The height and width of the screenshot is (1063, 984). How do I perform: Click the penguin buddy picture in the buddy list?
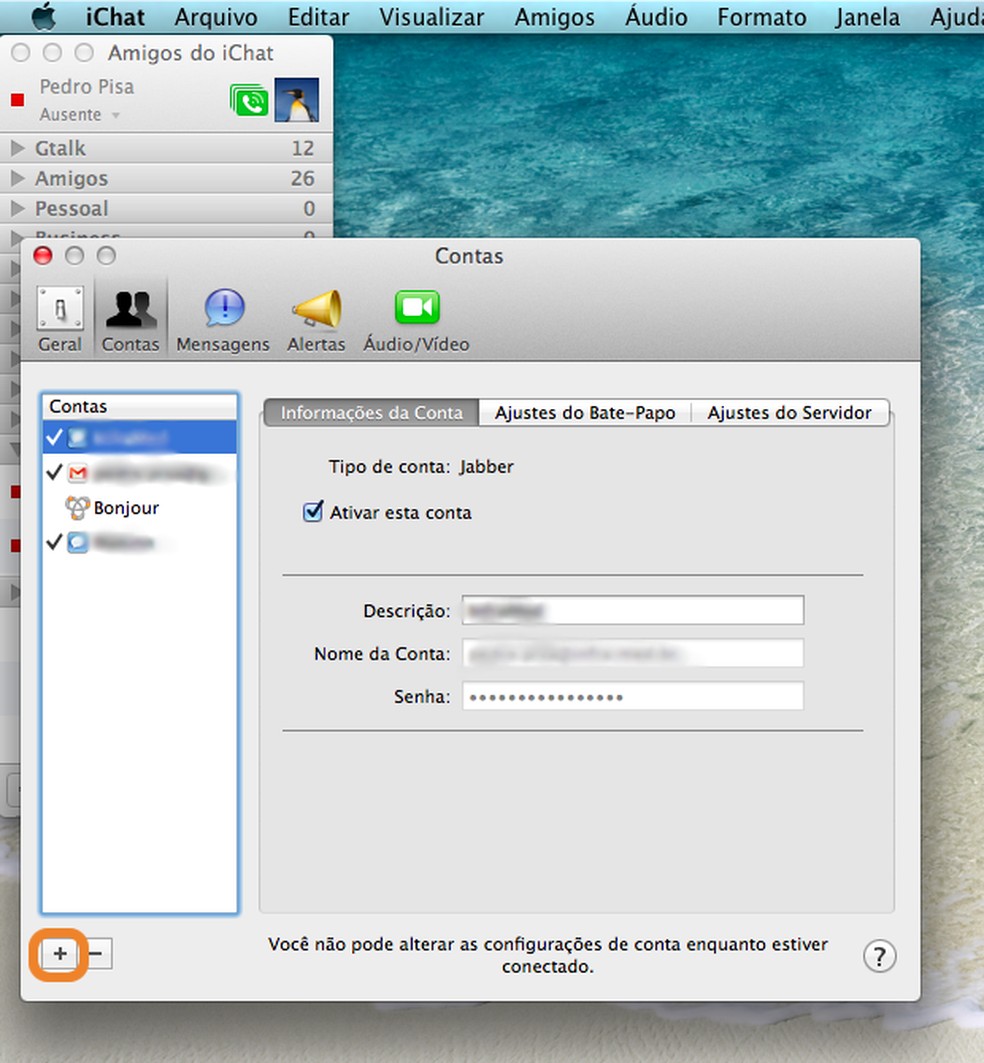[298, 100]
